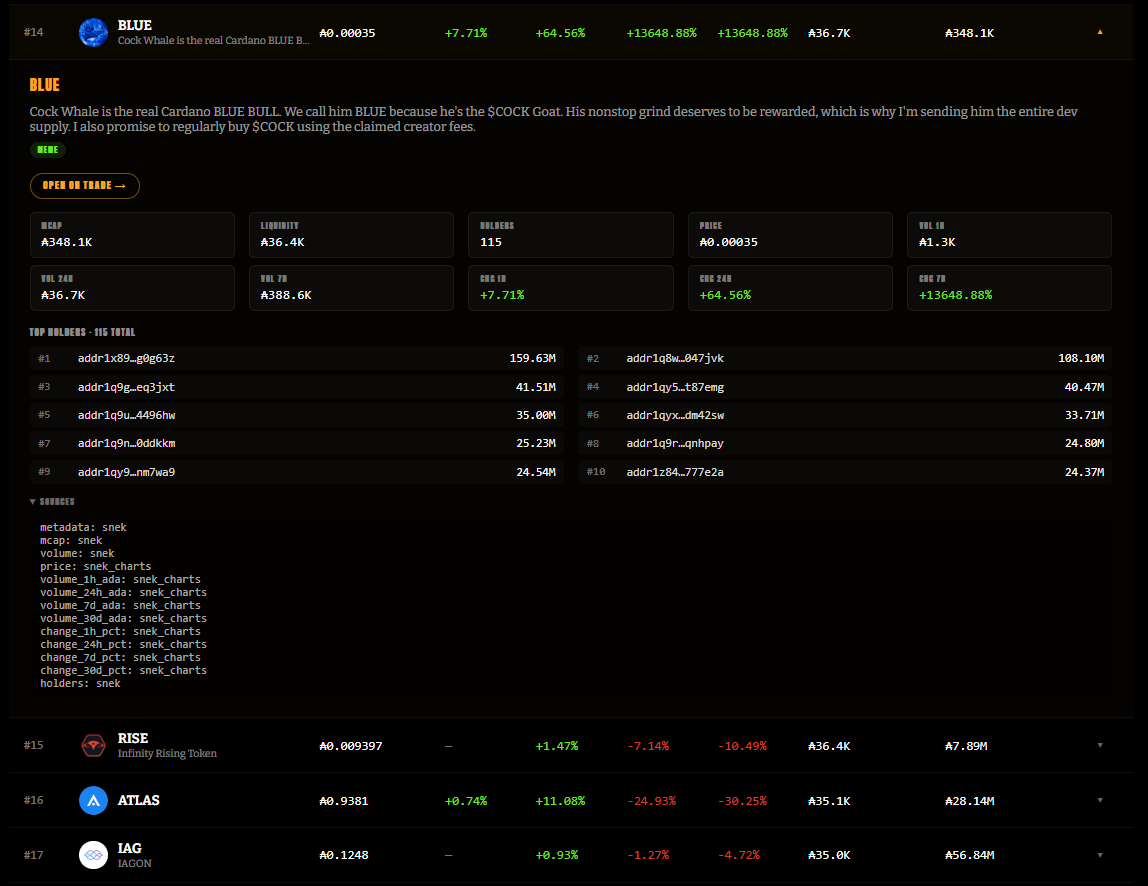The height and width of the screenshot is (886, 1148).
Task: Click the ATLAS token blue logo
Action: (x=93, y=800)
